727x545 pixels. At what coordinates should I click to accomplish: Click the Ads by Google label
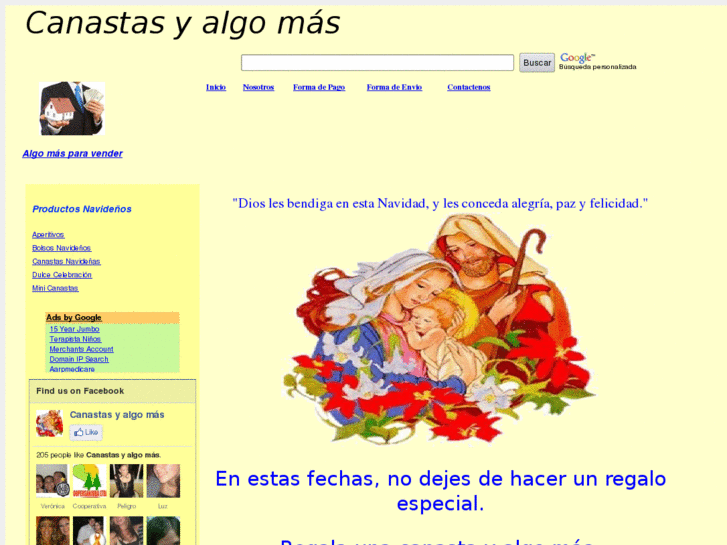(74, 317)
